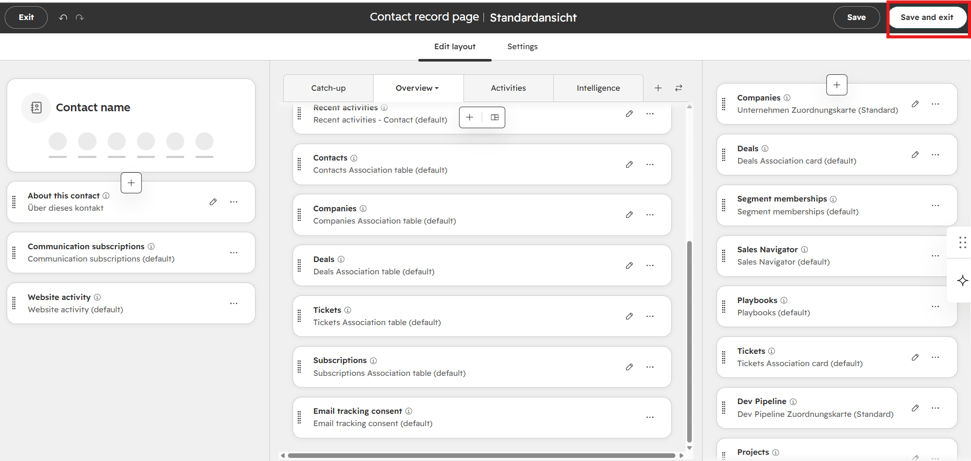Edit the Contacts Association table card
Viewport: 971px width, 461px height.
(629, 165)
